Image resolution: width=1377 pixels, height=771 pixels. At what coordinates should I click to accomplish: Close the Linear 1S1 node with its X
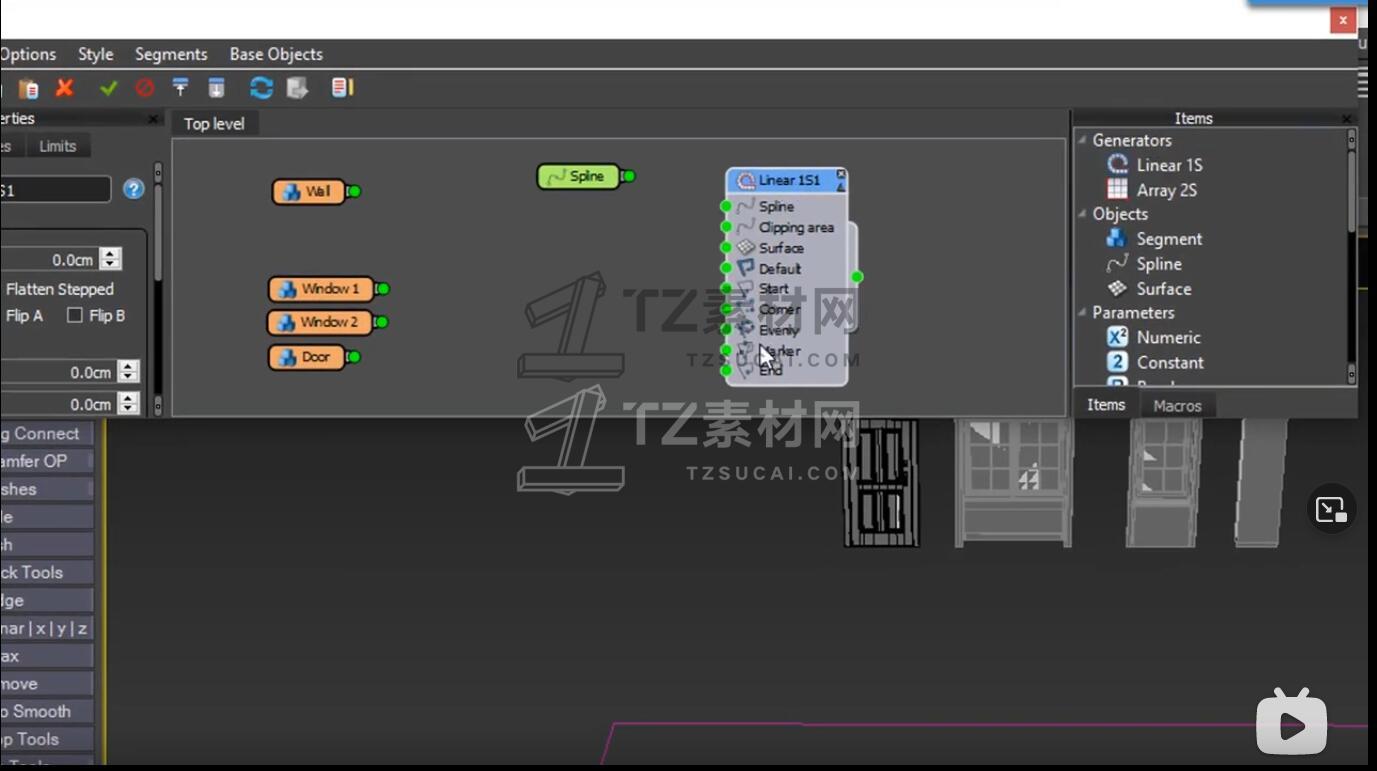click(841, 175)
